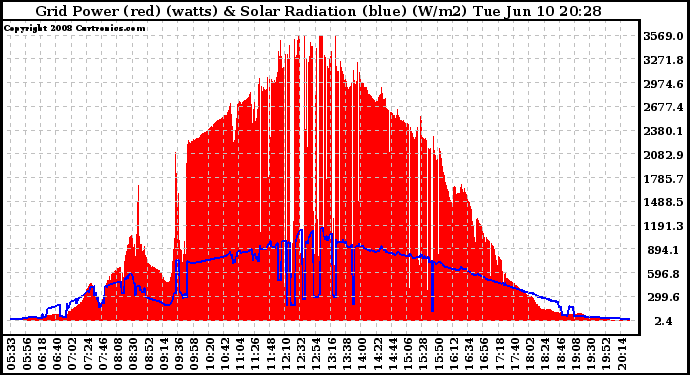Click the 15:28 time label
This screenshot has height=375, width=690.
pyautogui.click(x=423, y=354)
